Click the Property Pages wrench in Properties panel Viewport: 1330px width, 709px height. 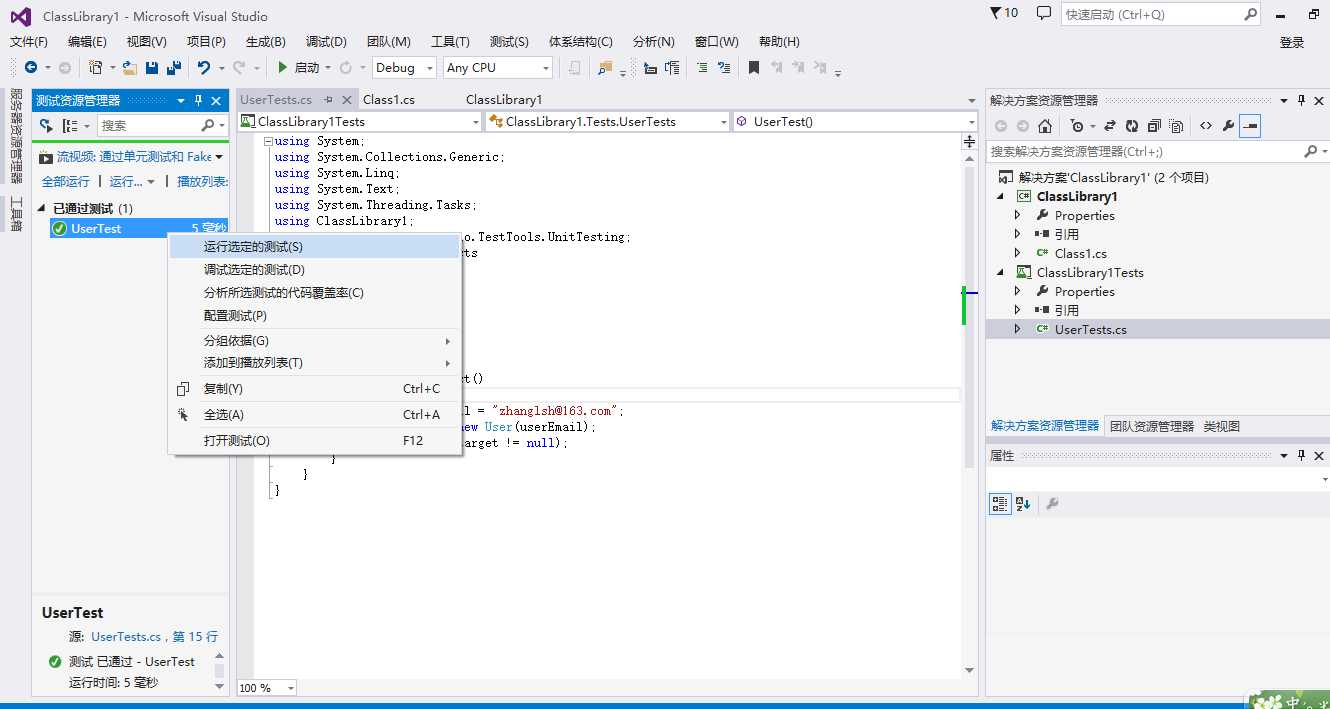pos(1052,504)
